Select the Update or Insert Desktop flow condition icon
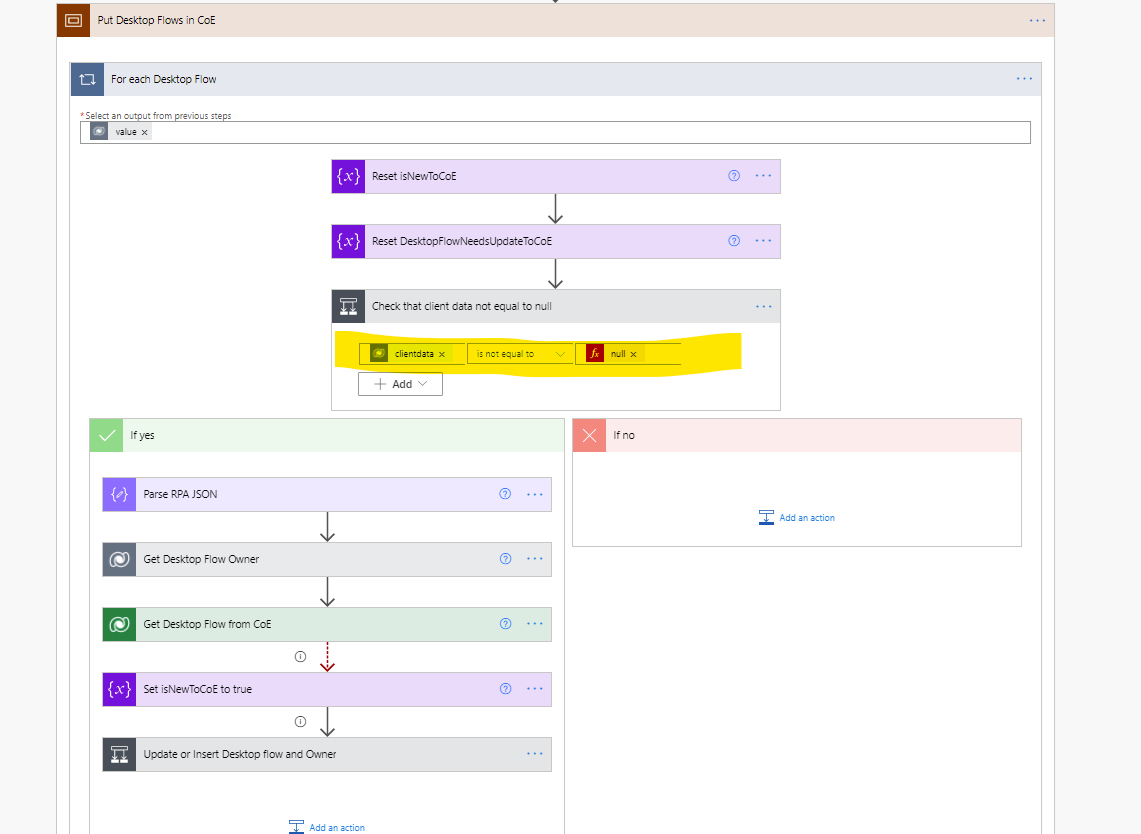Image resolution: width=1141 pixels, height=834 pixels. (117, 754)
